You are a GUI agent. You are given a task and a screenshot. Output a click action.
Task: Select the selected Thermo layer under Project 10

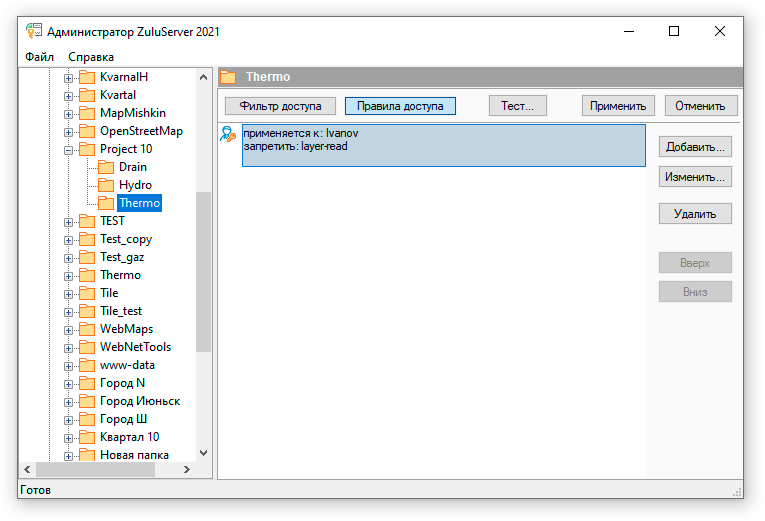click(x=139, y=203)
